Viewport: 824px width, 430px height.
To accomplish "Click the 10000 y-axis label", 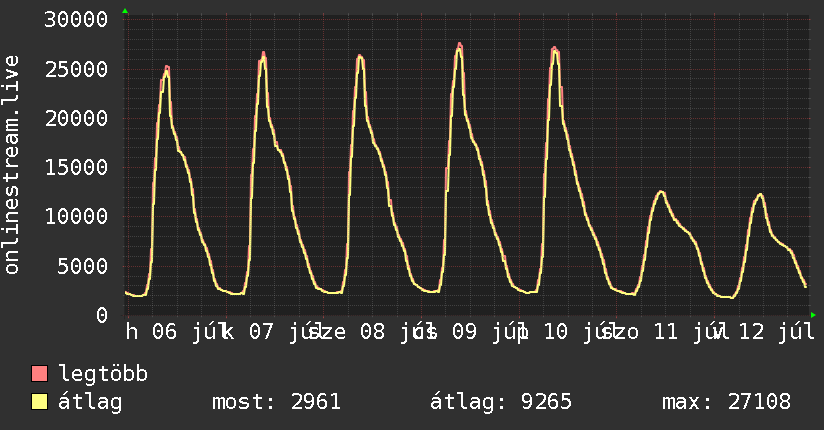I will click(x=76, y=217).
